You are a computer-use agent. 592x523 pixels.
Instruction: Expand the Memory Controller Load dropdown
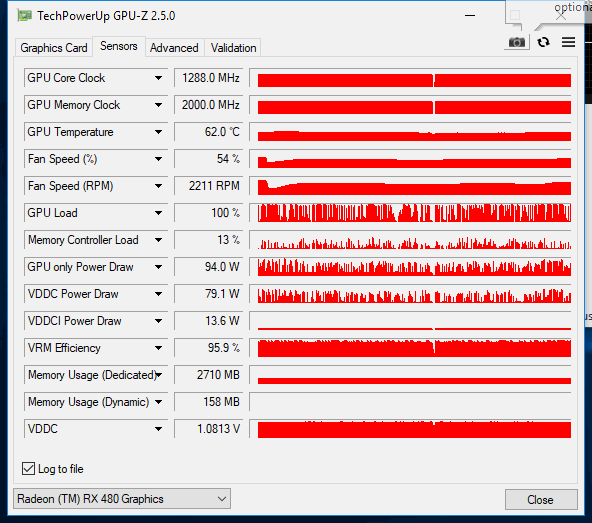pyautogui.click(x=158, y=240)
